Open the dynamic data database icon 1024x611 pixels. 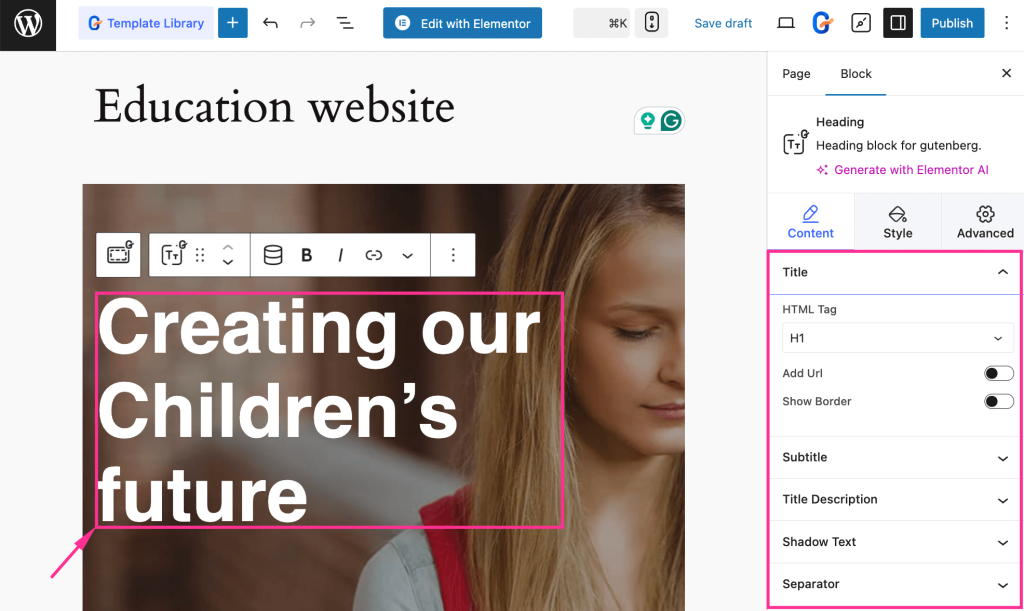(x=273, y=255)
